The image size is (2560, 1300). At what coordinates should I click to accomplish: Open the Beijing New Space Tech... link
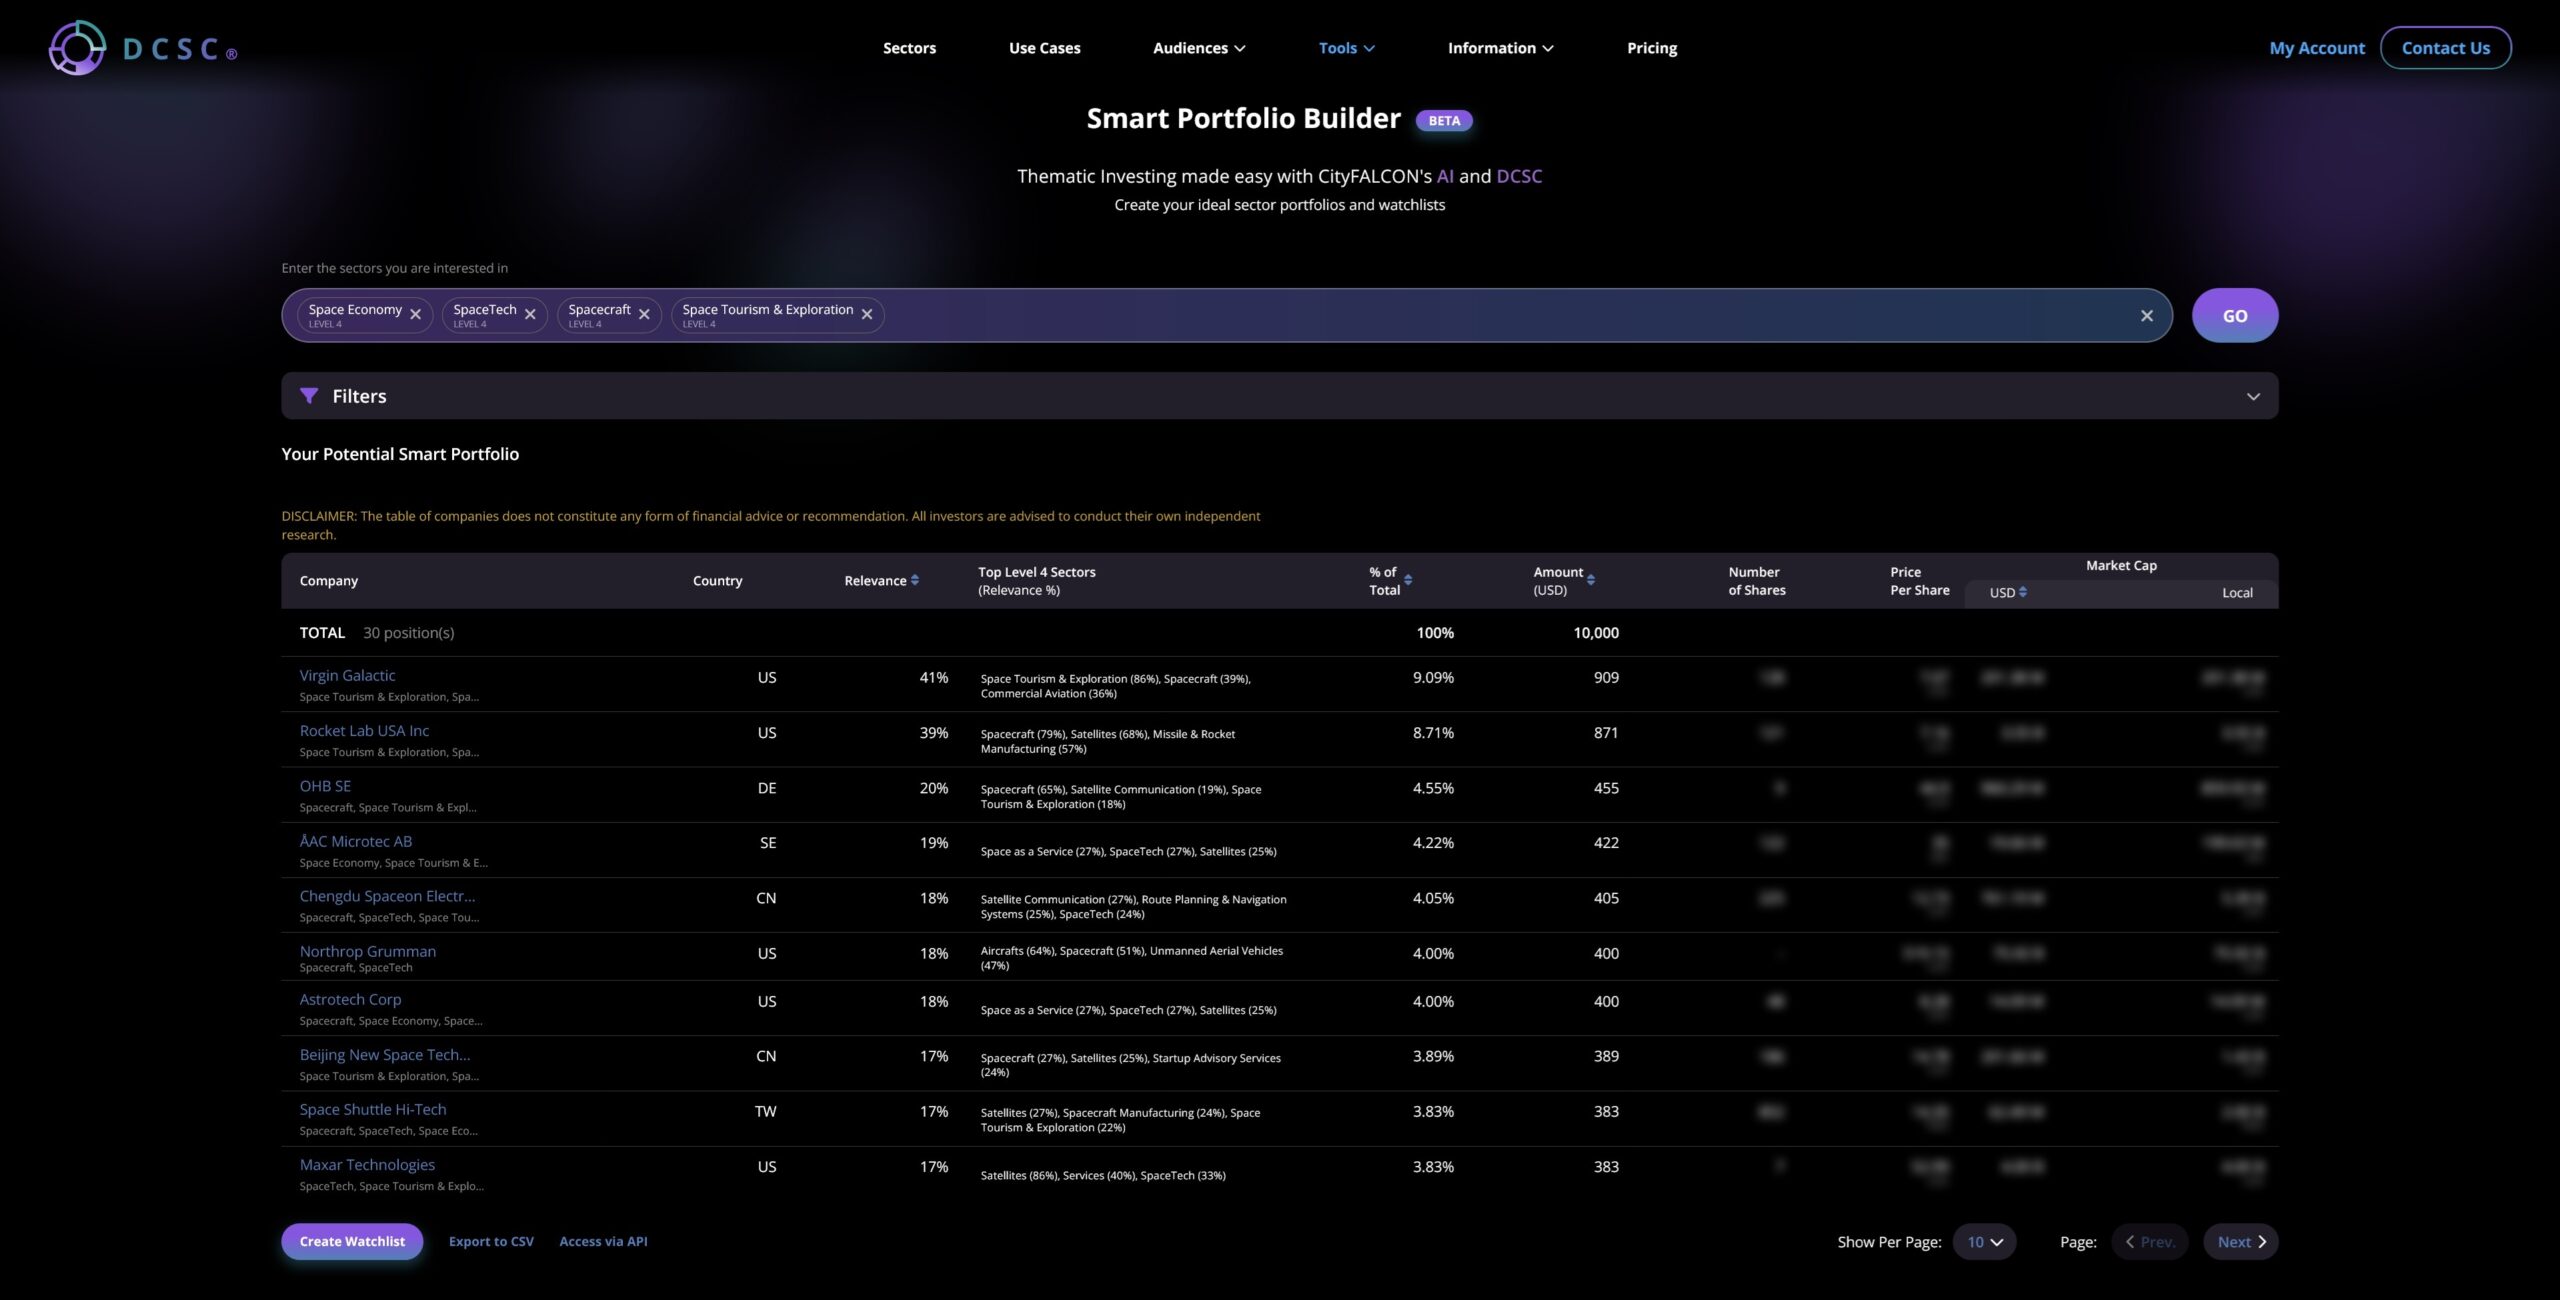[384, 1054]
